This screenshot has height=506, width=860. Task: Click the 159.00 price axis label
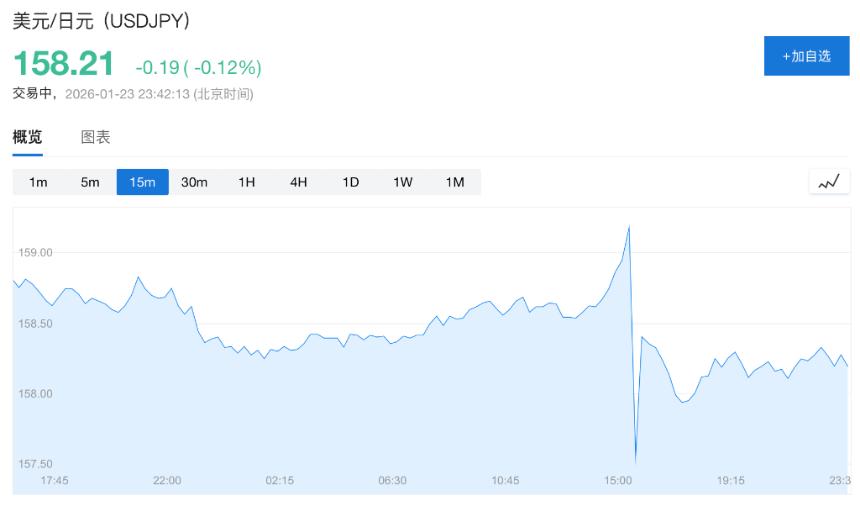[35, 253]
